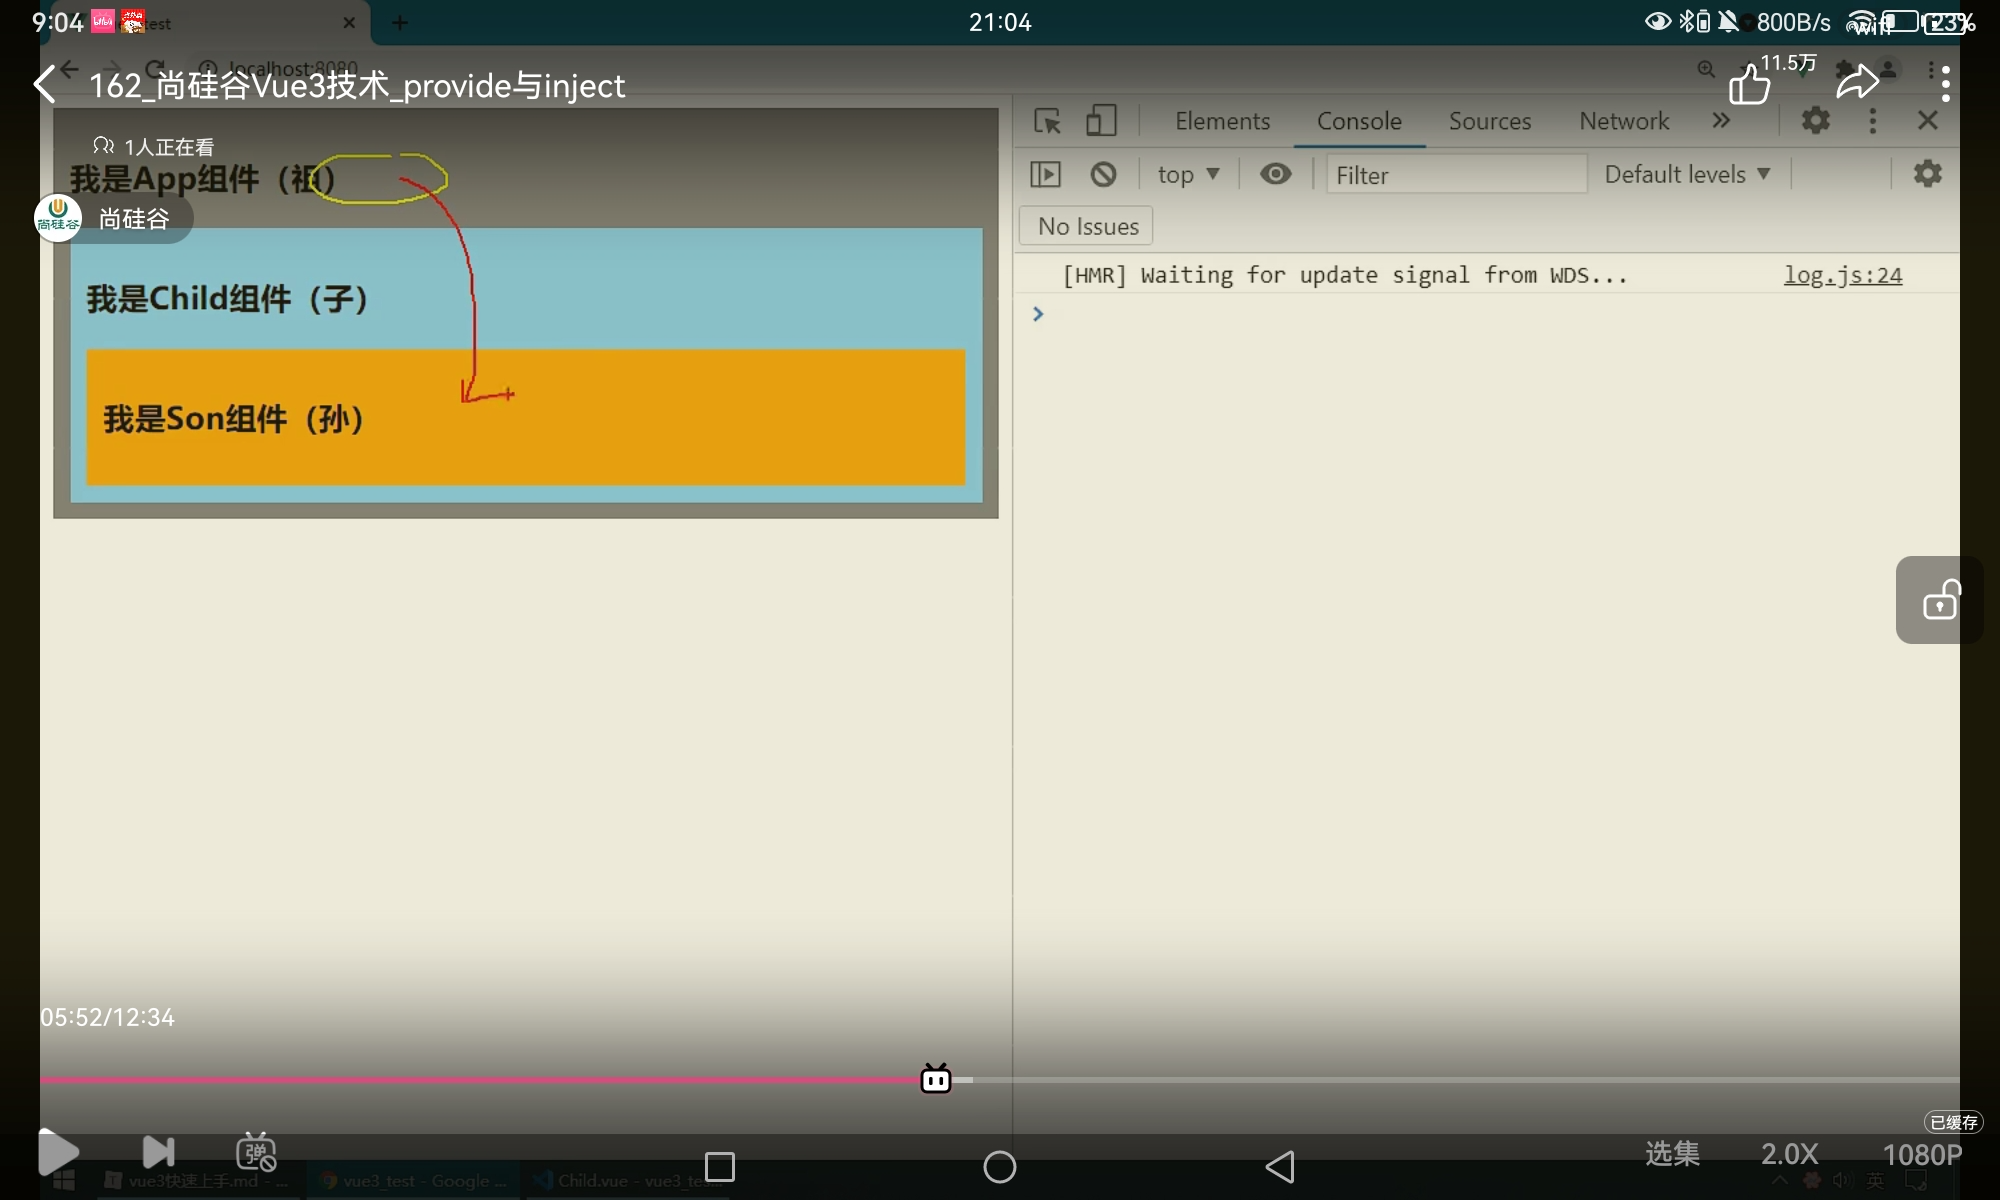The height and width of the screenshot is (1200, 2000).
Task: Skip to the next episode
Action: 158,1152
